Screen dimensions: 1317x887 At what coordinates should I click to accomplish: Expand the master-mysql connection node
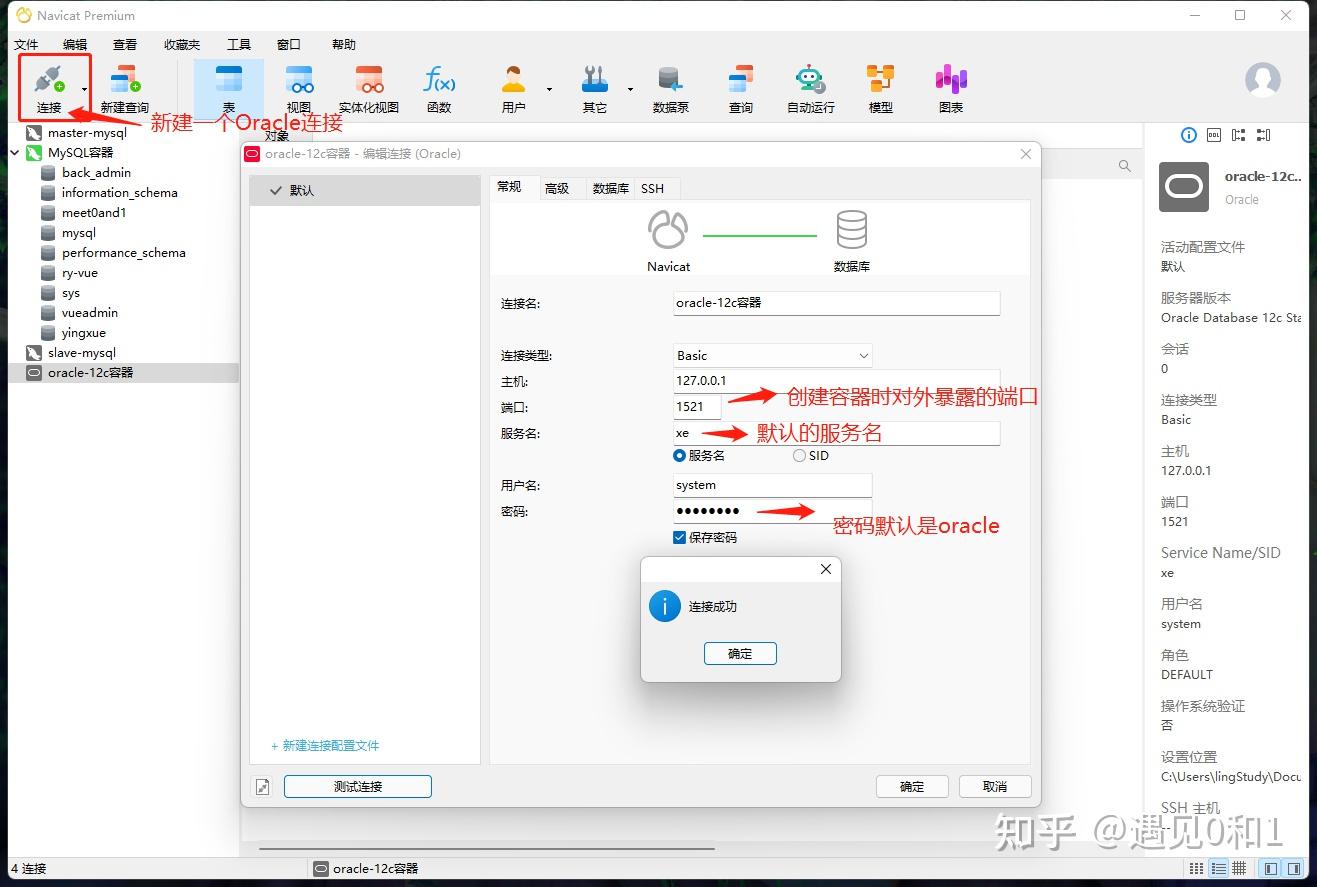click(x=15, y=132)
